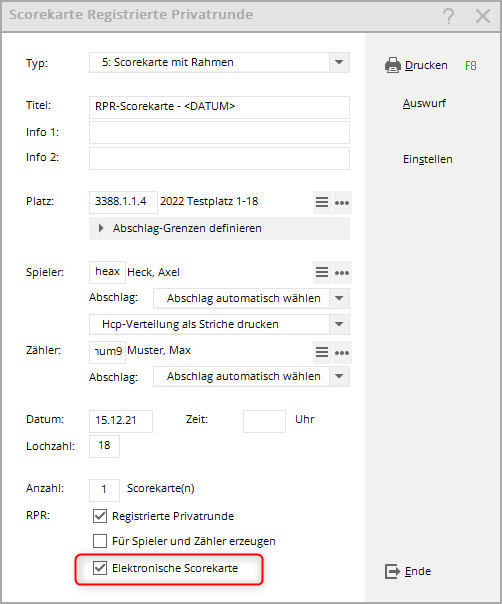
Task: Click the Einstellen button
Action: click(428, 159)
